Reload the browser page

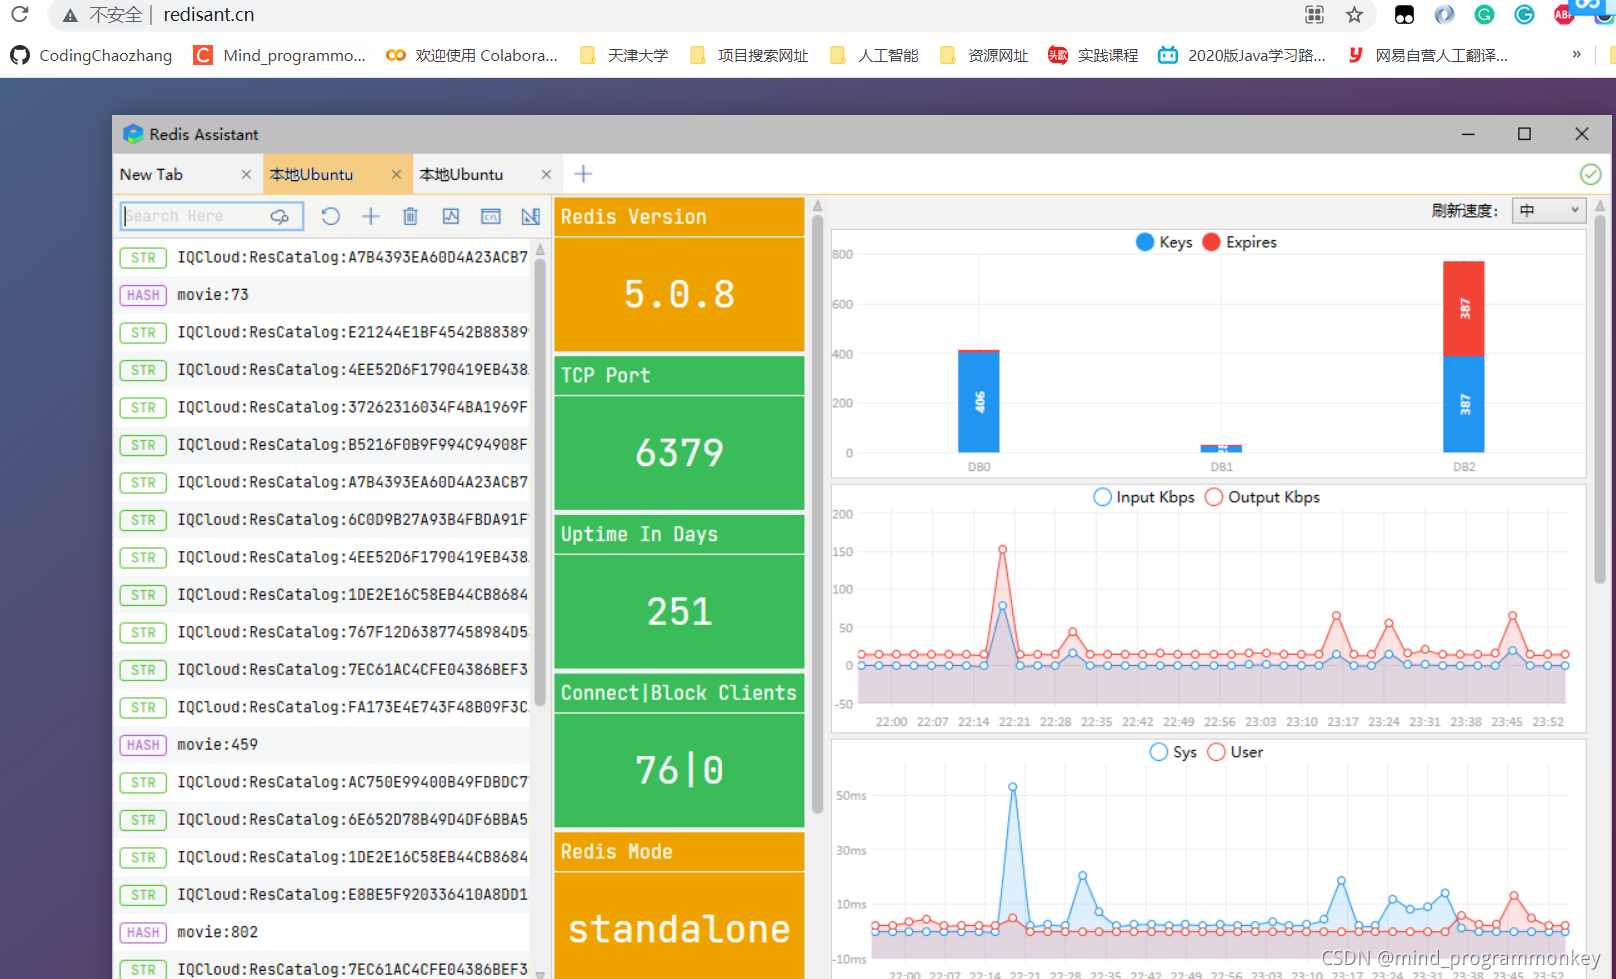coord(20,14)
